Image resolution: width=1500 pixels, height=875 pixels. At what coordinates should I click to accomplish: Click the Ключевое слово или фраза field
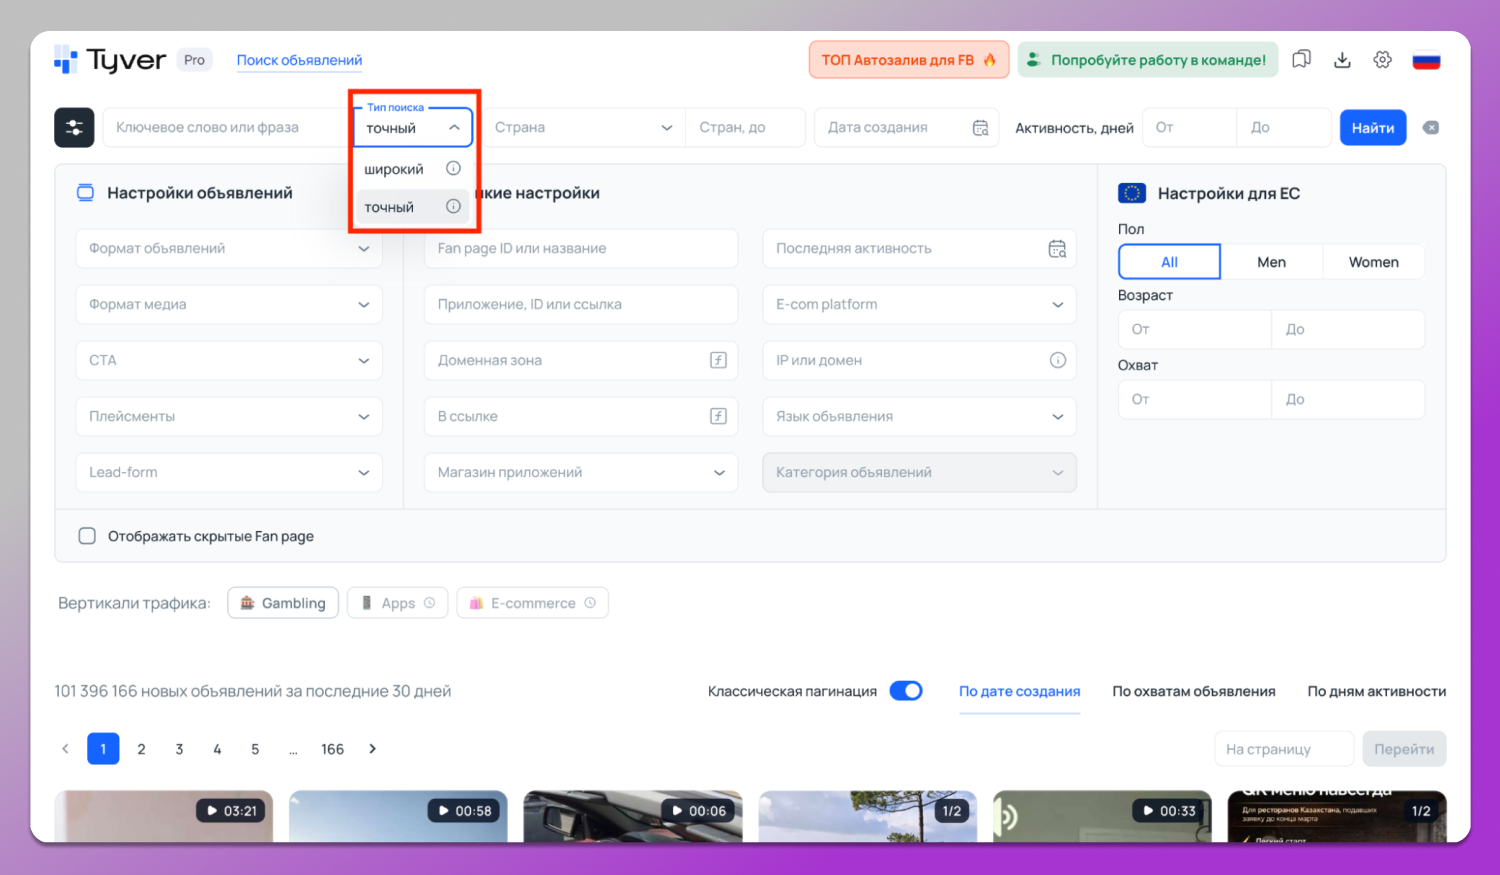[x=225, y=128]
